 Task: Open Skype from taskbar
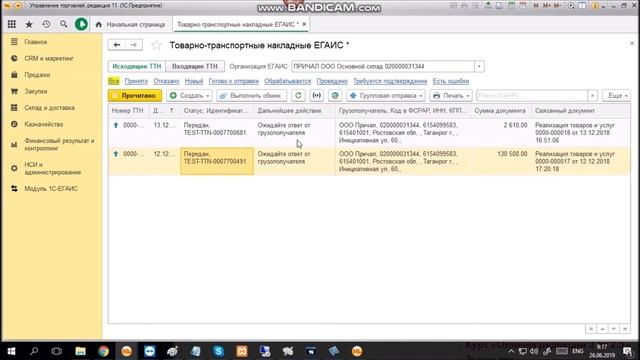click(x=218, y=351)
